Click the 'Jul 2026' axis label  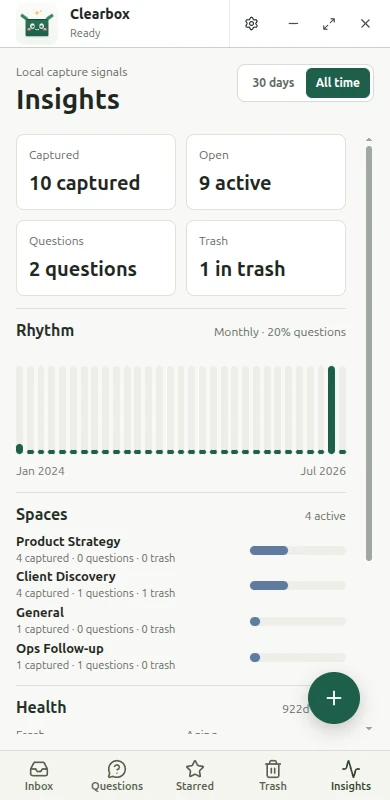point(323,471)
